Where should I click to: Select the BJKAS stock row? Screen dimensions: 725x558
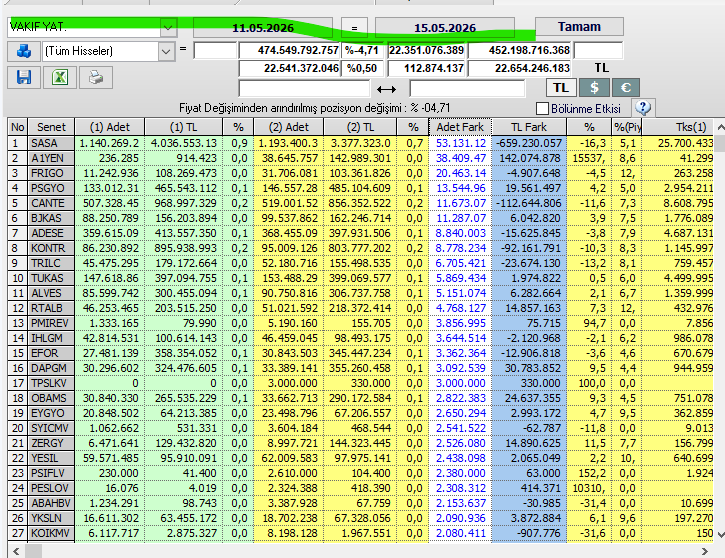tap(361, 218)
